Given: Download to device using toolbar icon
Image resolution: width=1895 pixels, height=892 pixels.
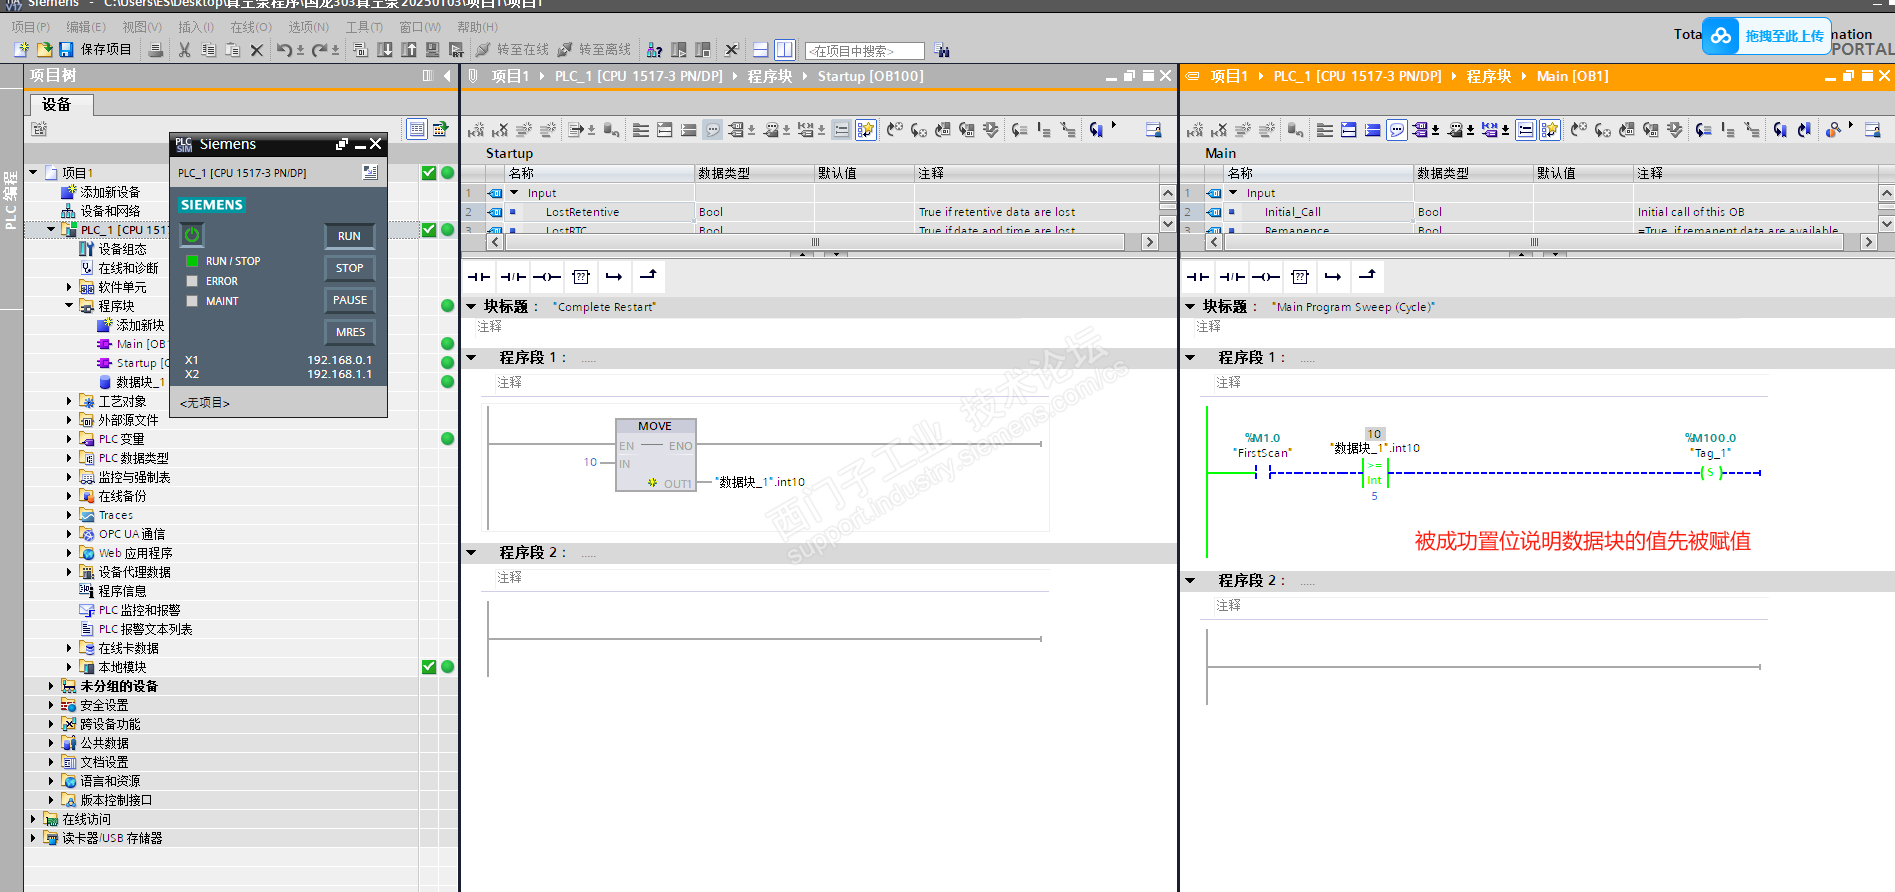Looking at the screenshot, I should (x=385, y=50).
